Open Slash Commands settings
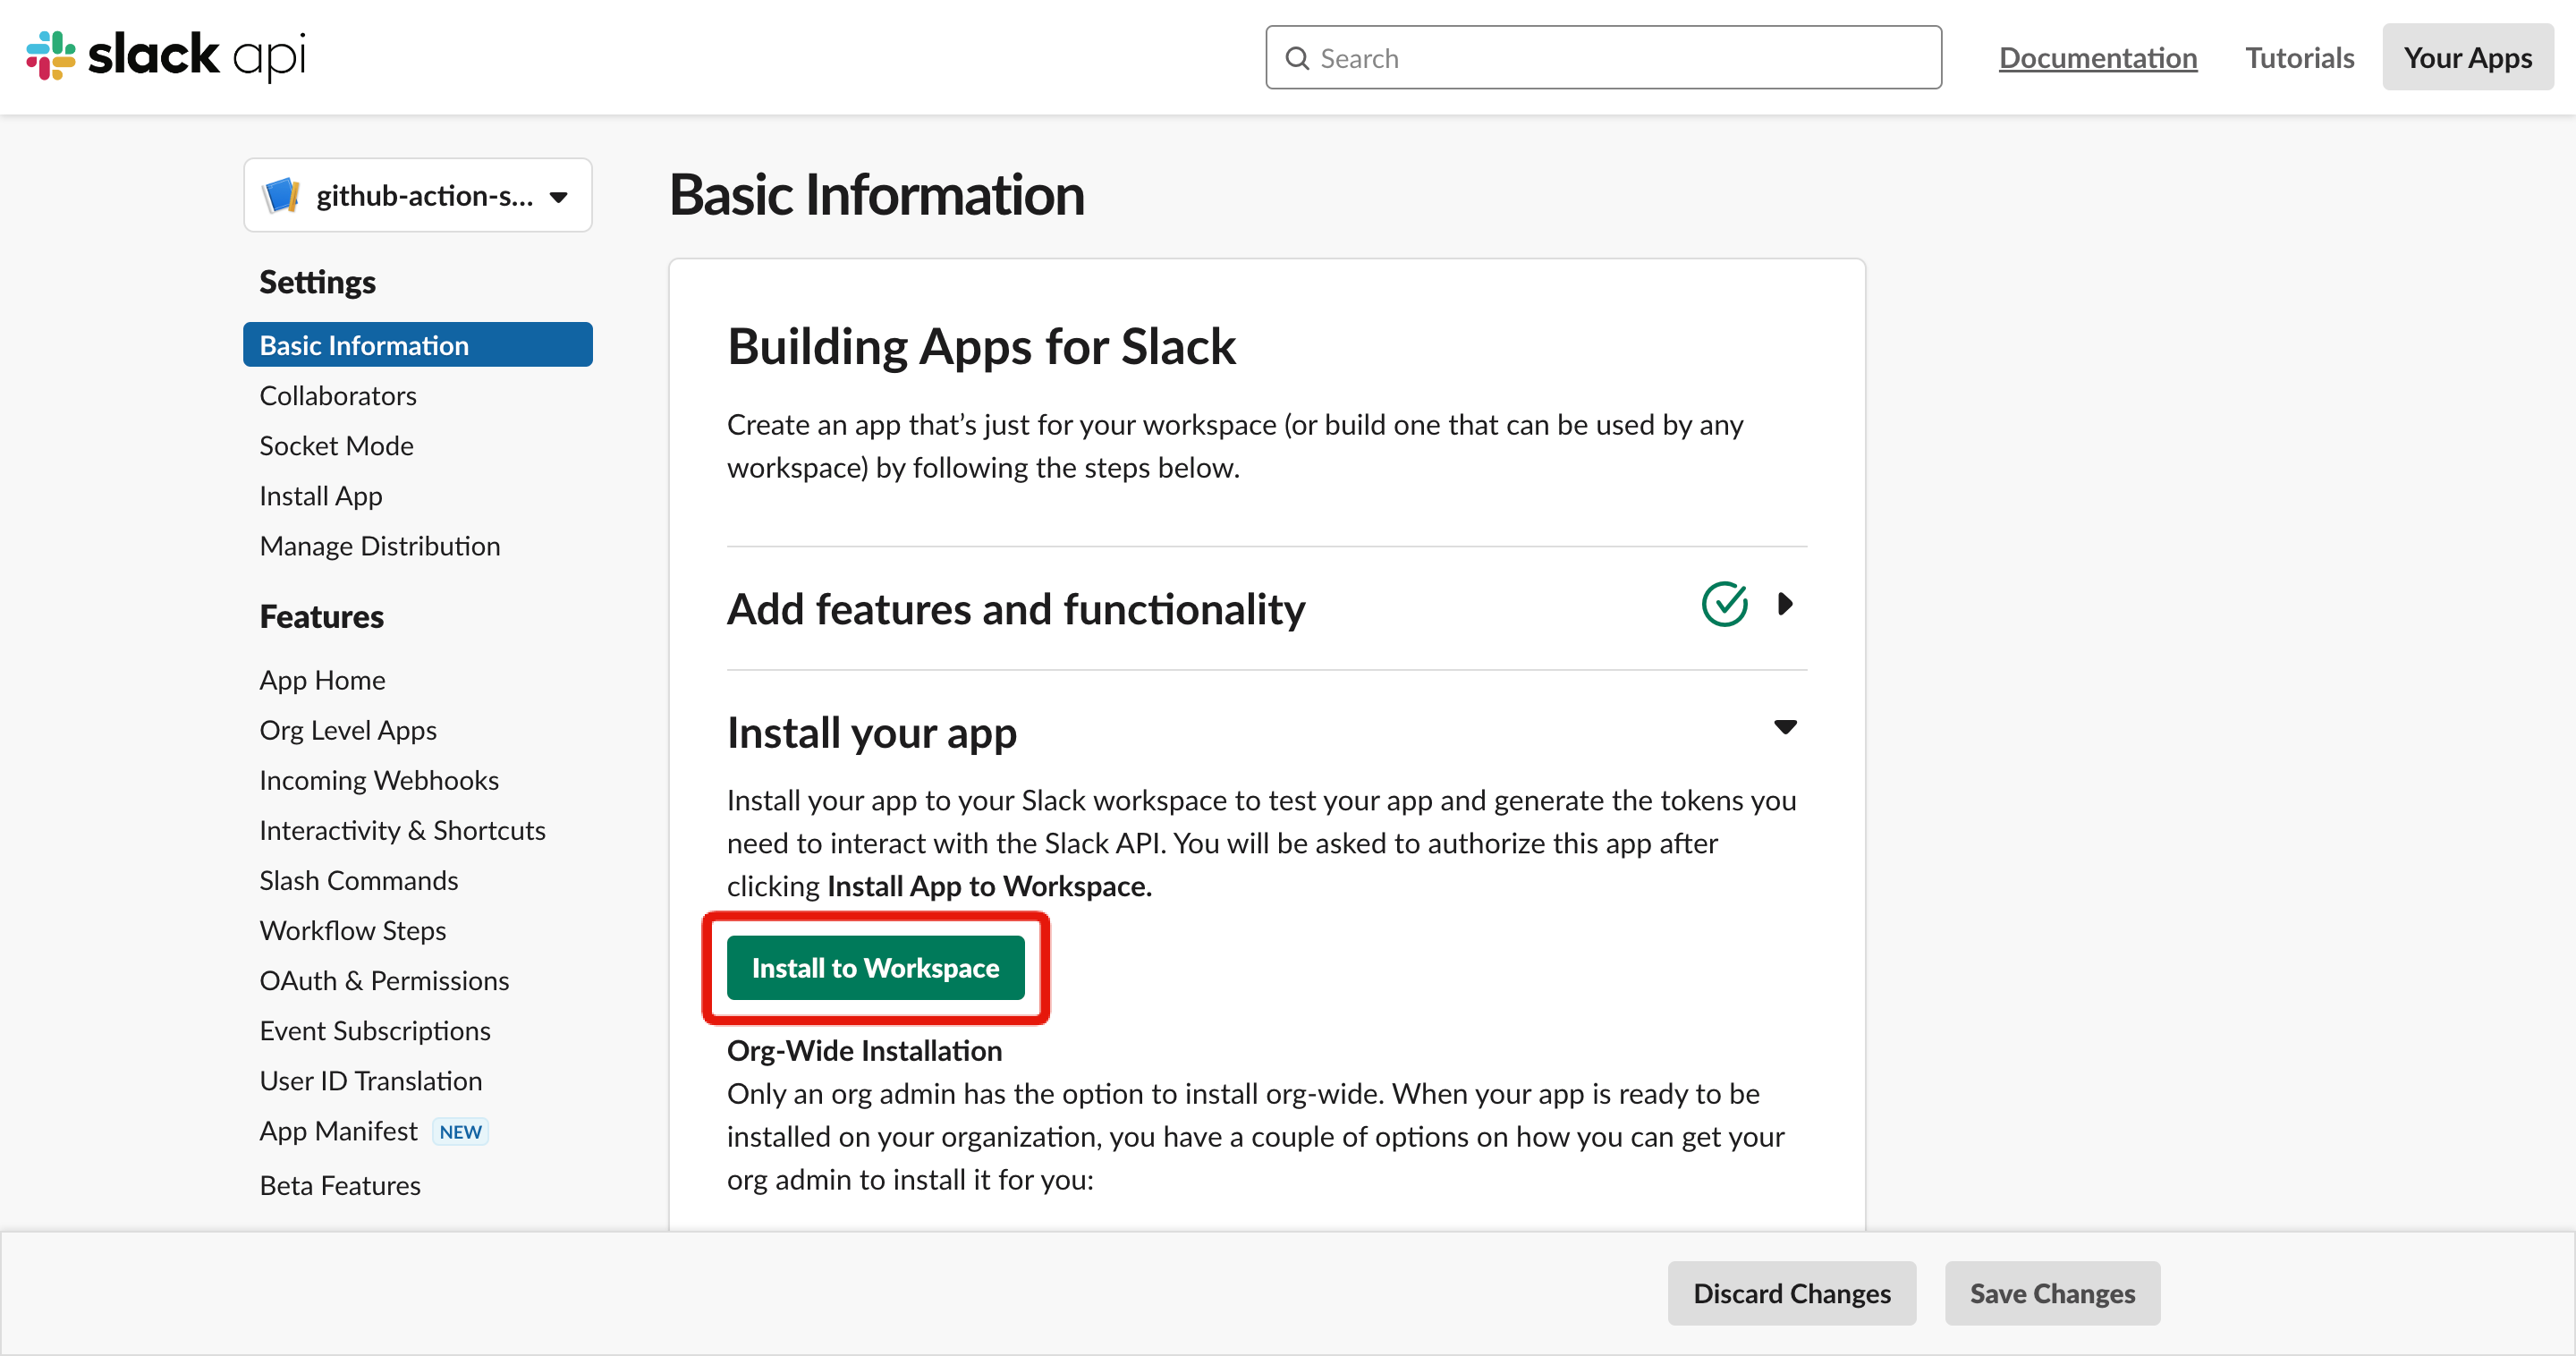This screenshot has height=1356, width=2576. (359, 880)
